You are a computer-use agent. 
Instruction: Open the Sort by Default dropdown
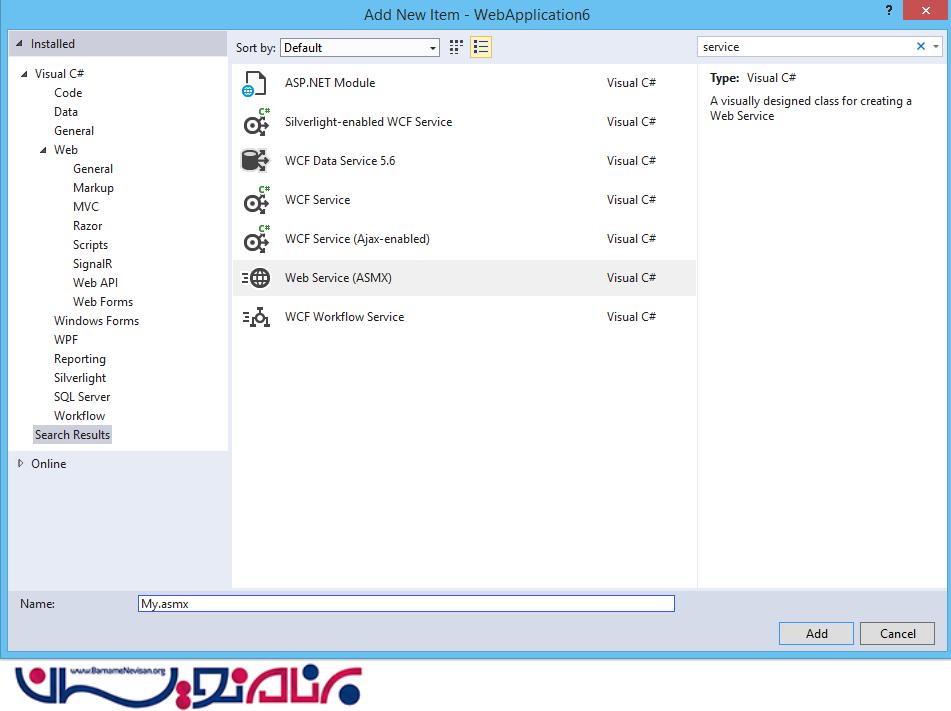(x=360, y=47)
